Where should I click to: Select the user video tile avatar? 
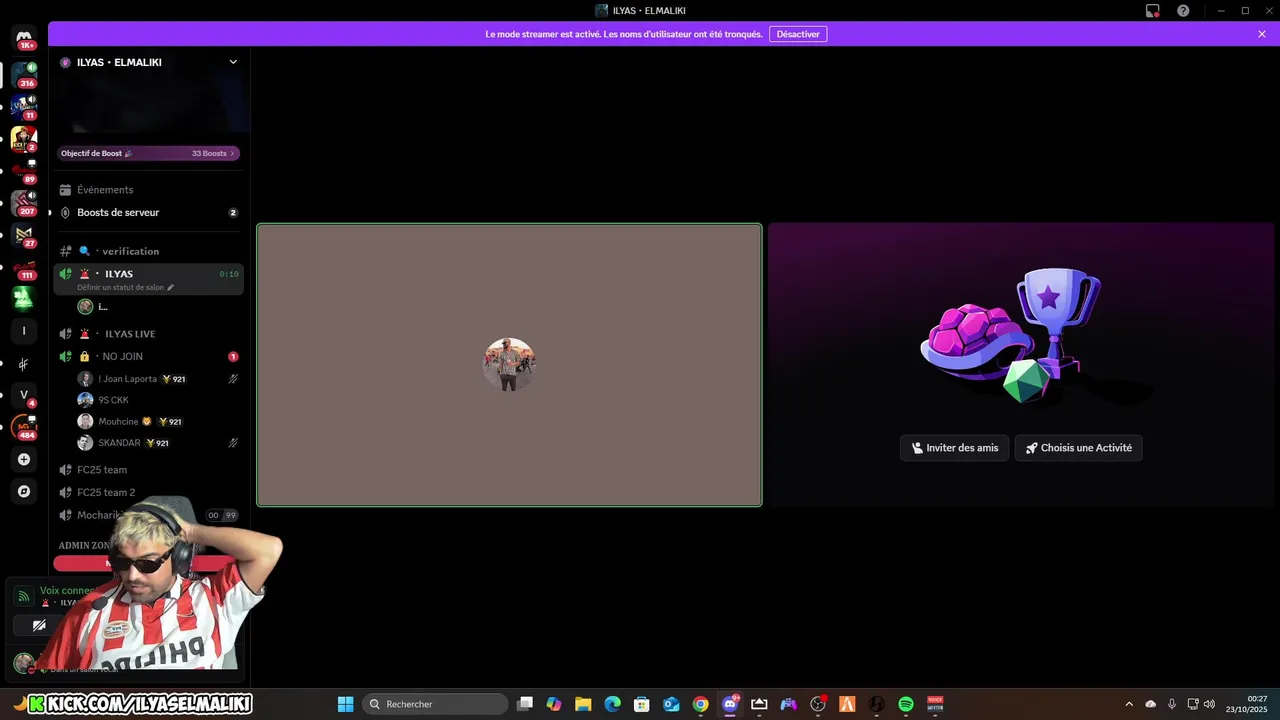(509, 364)
